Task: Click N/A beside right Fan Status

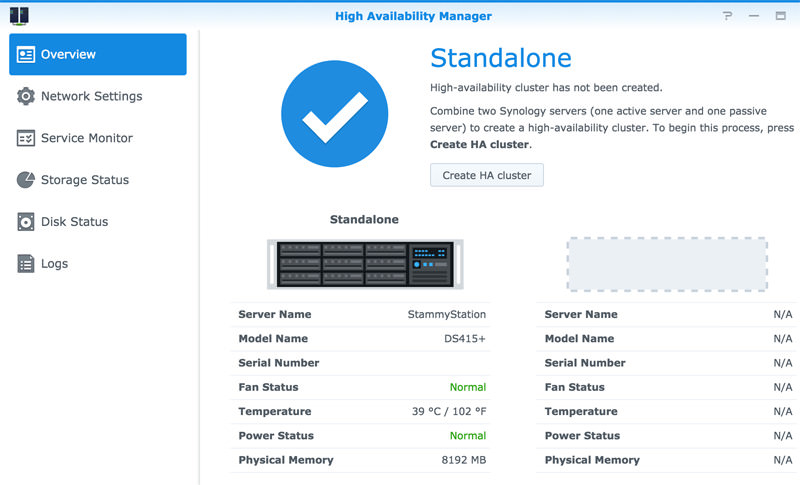Action: click(x=783, y=388)
